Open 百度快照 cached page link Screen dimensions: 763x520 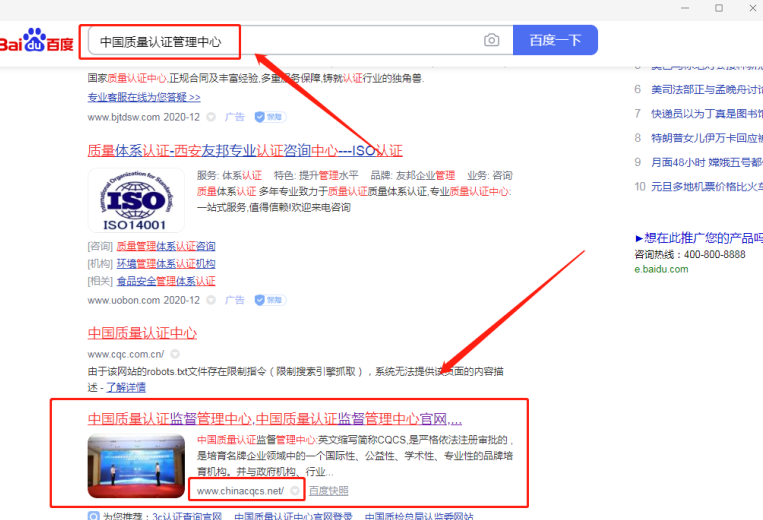[328, 491]
